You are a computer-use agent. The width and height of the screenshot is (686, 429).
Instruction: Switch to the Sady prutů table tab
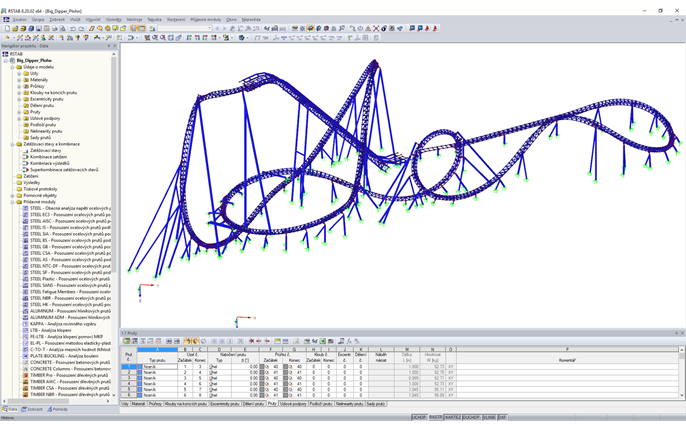pyautogui.click(x=375, y=404)
